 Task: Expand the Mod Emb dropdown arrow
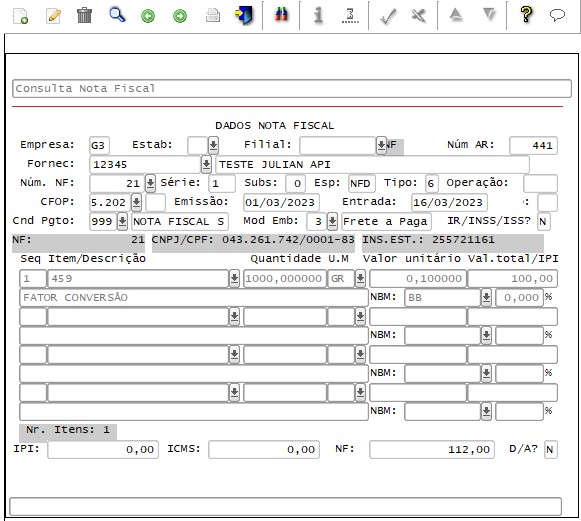click(332, 221)
